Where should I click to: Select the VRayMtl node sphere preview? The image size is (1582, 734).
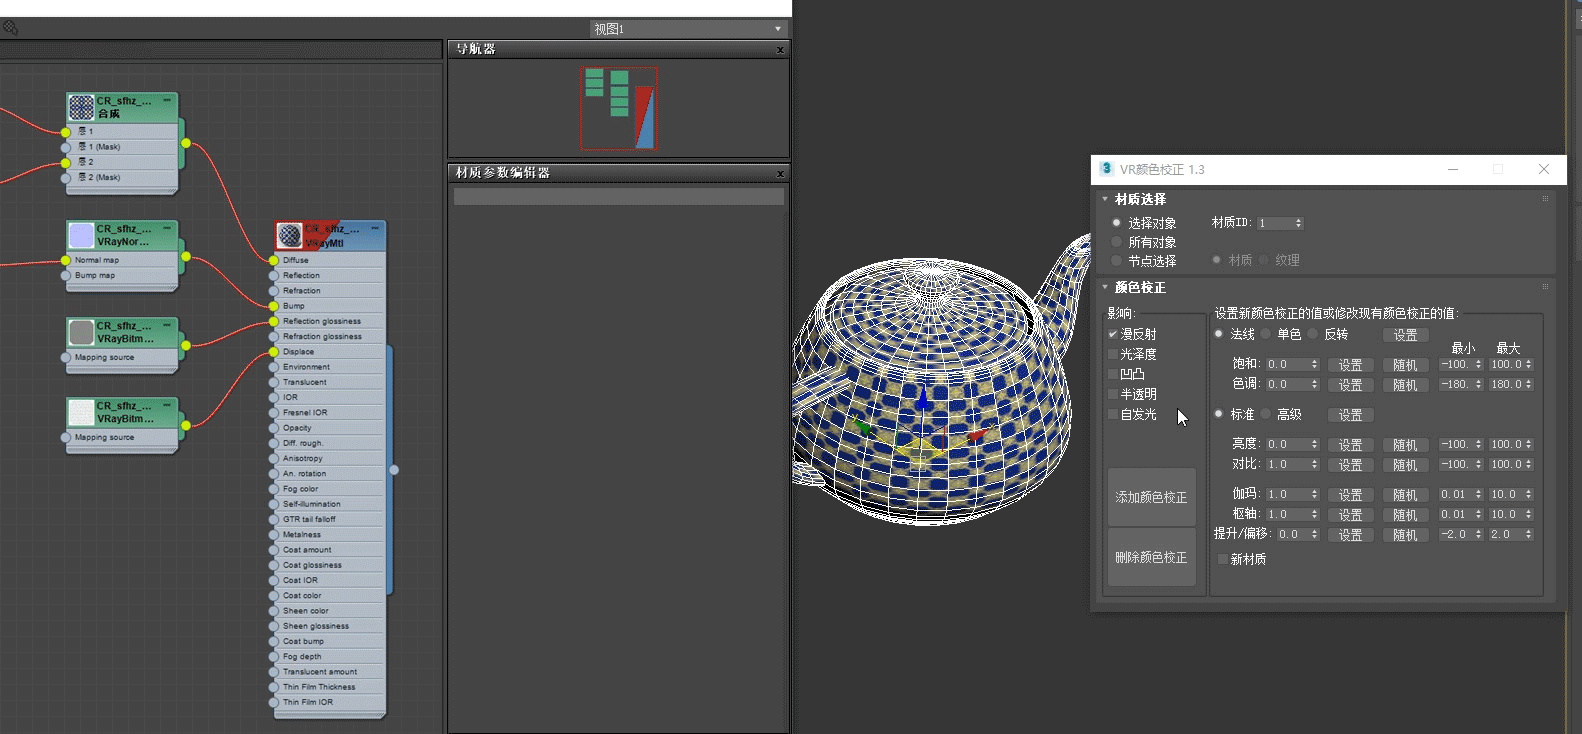[x=290, y=235]
